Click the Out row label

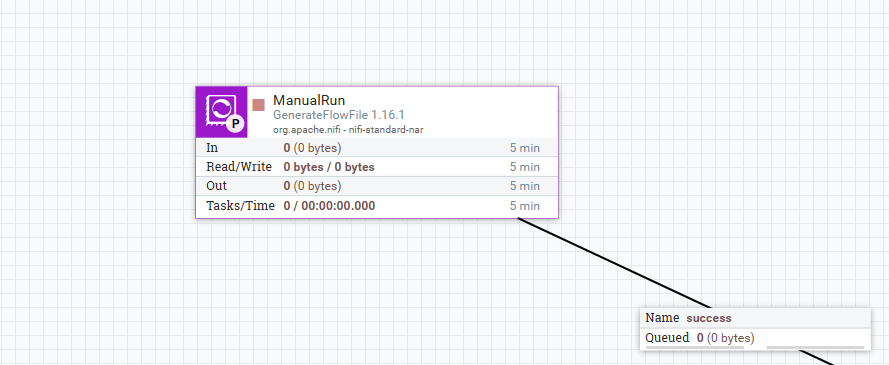(x=217, y=186)
